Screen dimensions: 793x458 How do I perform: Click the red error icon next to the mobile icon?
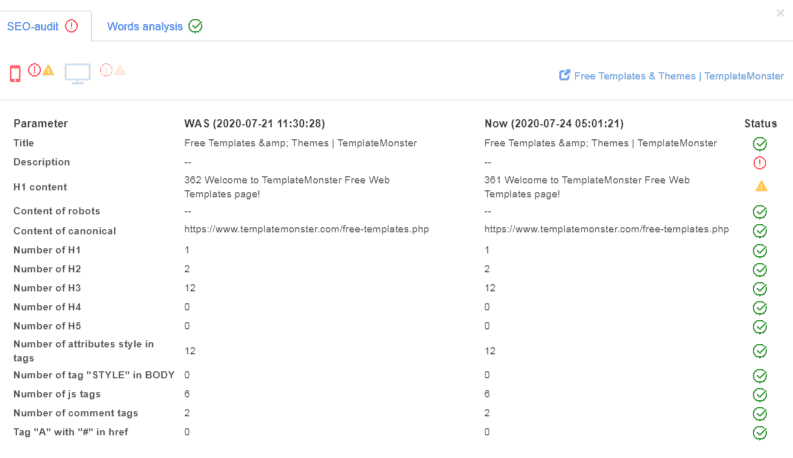point(34,70)
